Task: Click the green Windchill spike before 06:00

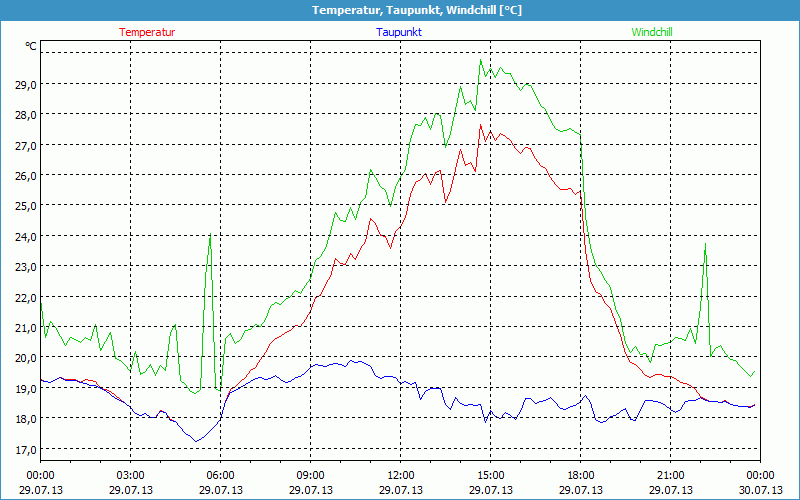Action: [x=210, y=235]
